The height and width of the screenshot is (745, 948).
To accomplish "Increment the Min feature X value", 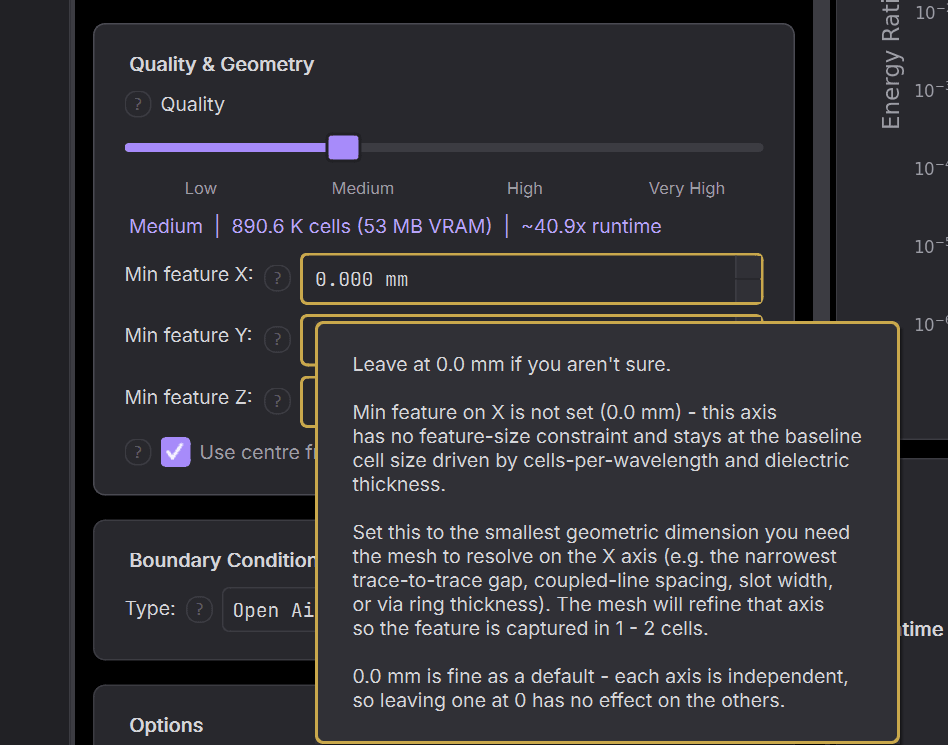I will pos(748,267).
